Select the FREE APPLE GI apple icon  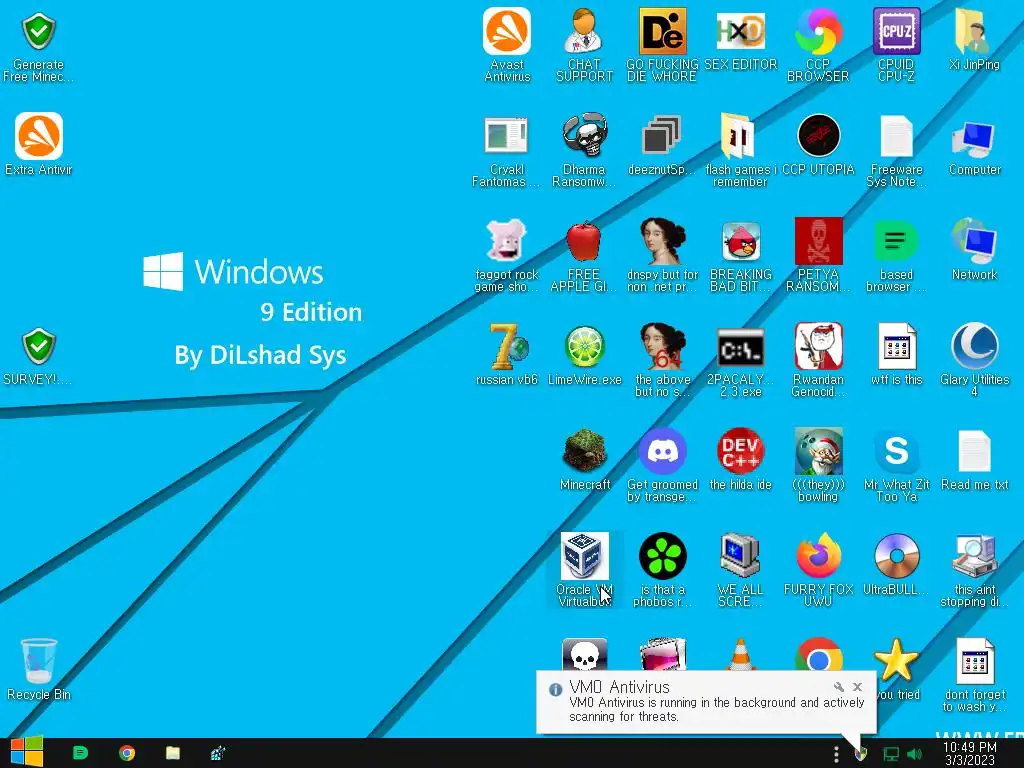pyautogui.click(x=584, y=255)
